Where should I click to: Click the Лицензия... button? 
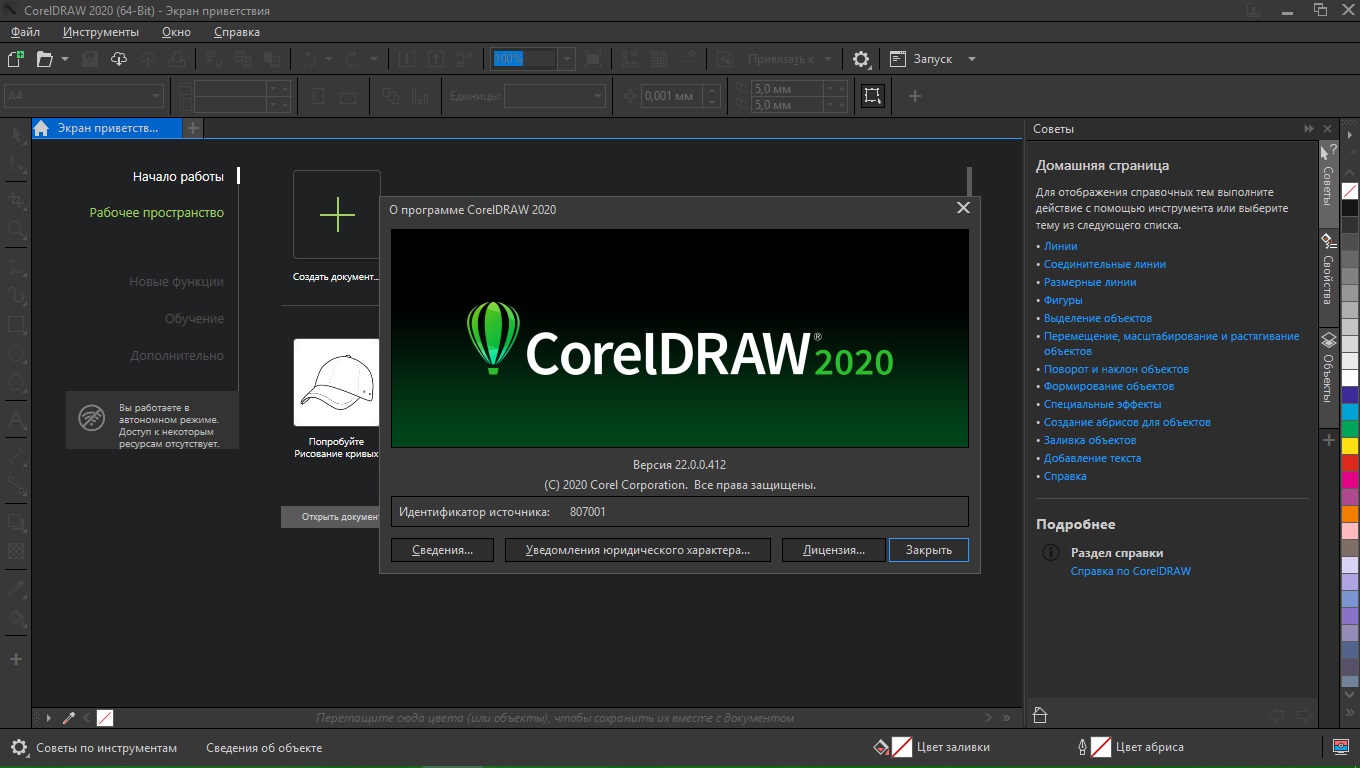tap(833, 550)
